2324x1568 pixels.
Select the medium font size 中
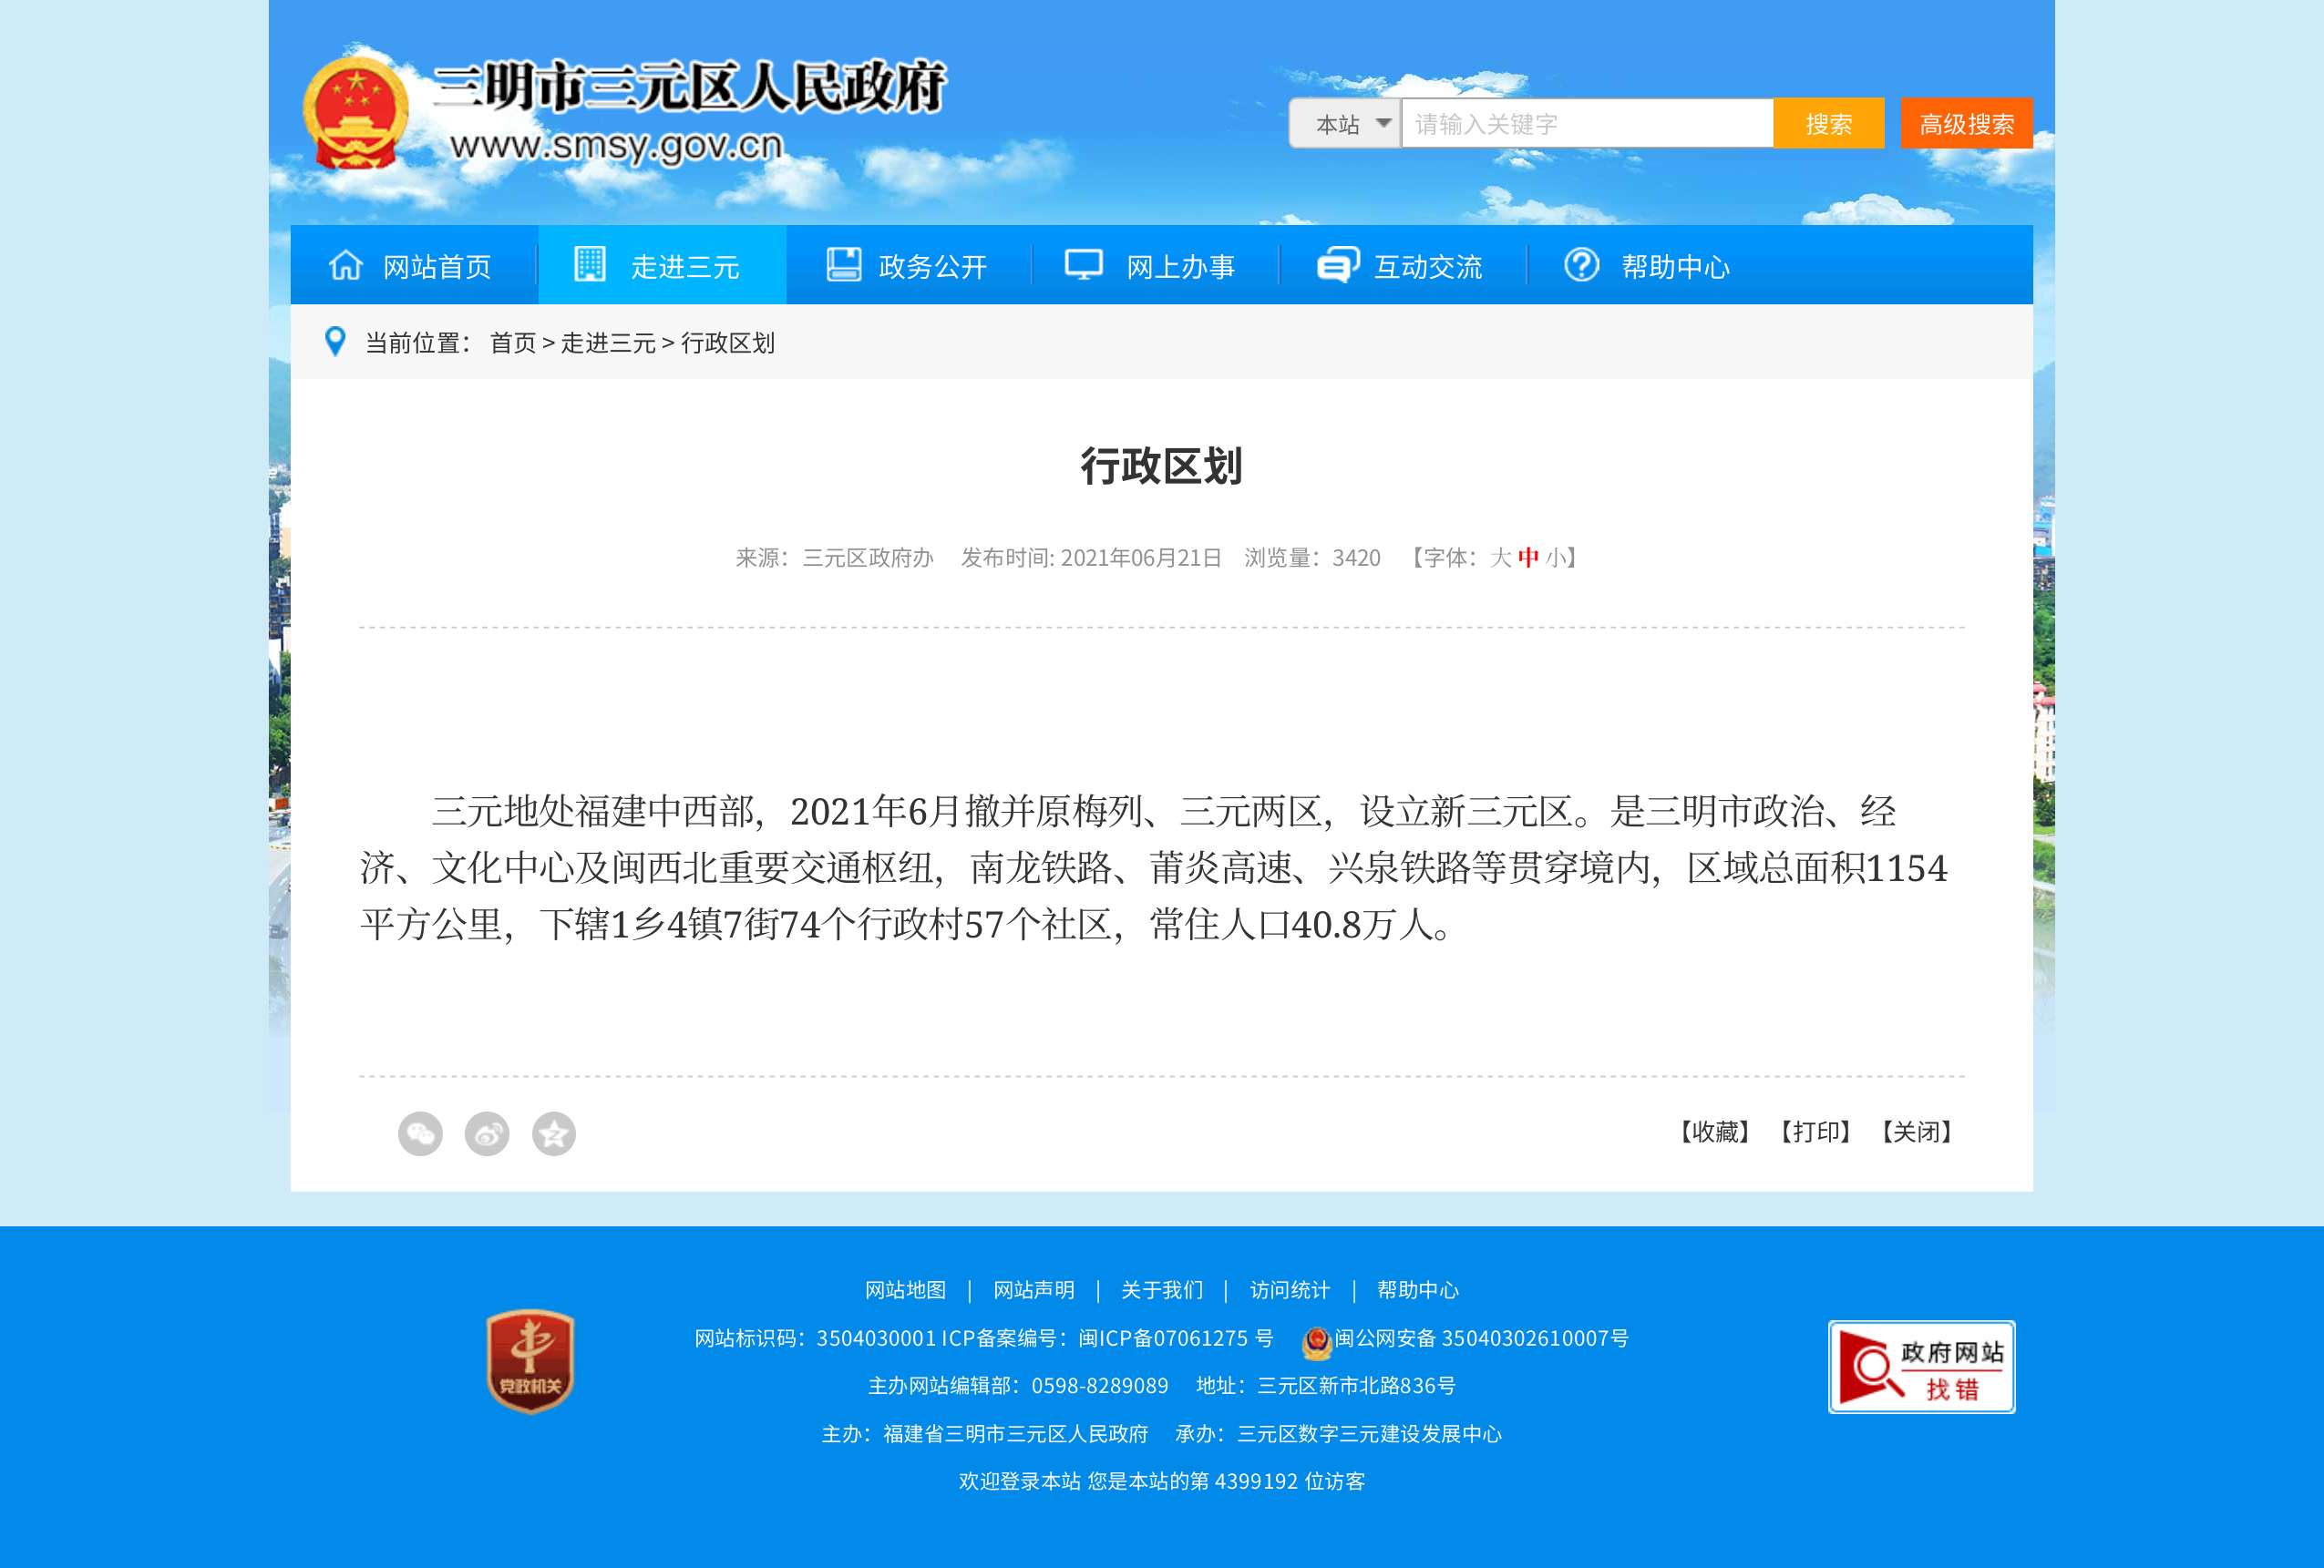coord(1528,558)
